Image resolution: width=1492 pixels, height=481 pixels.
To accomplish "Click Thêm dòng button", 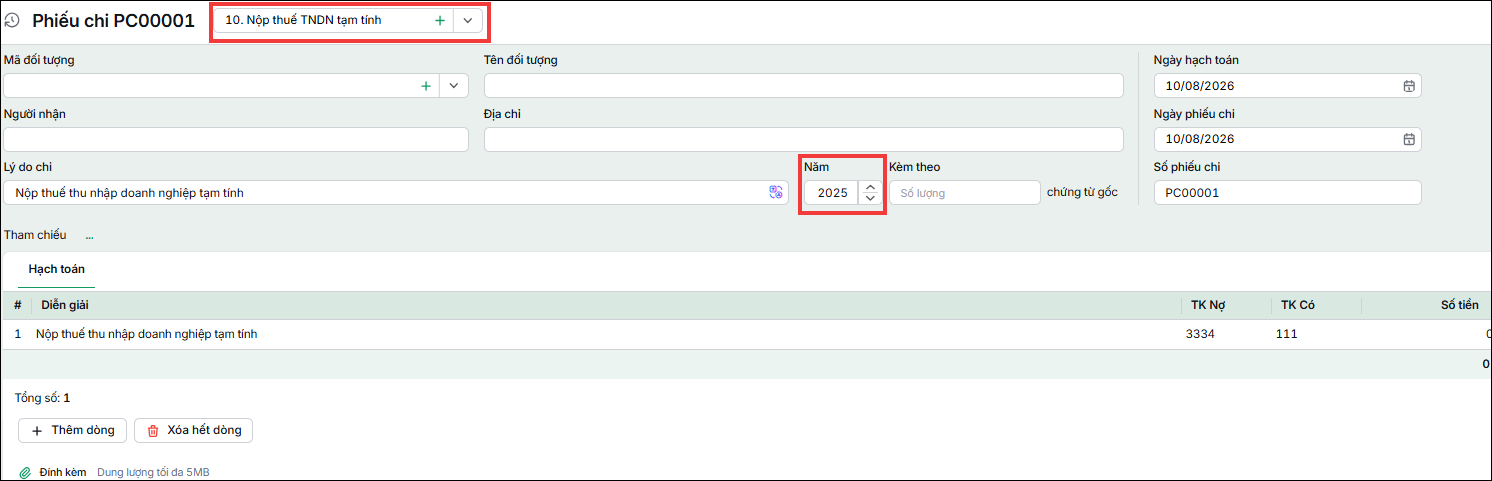I will [73, 430].
